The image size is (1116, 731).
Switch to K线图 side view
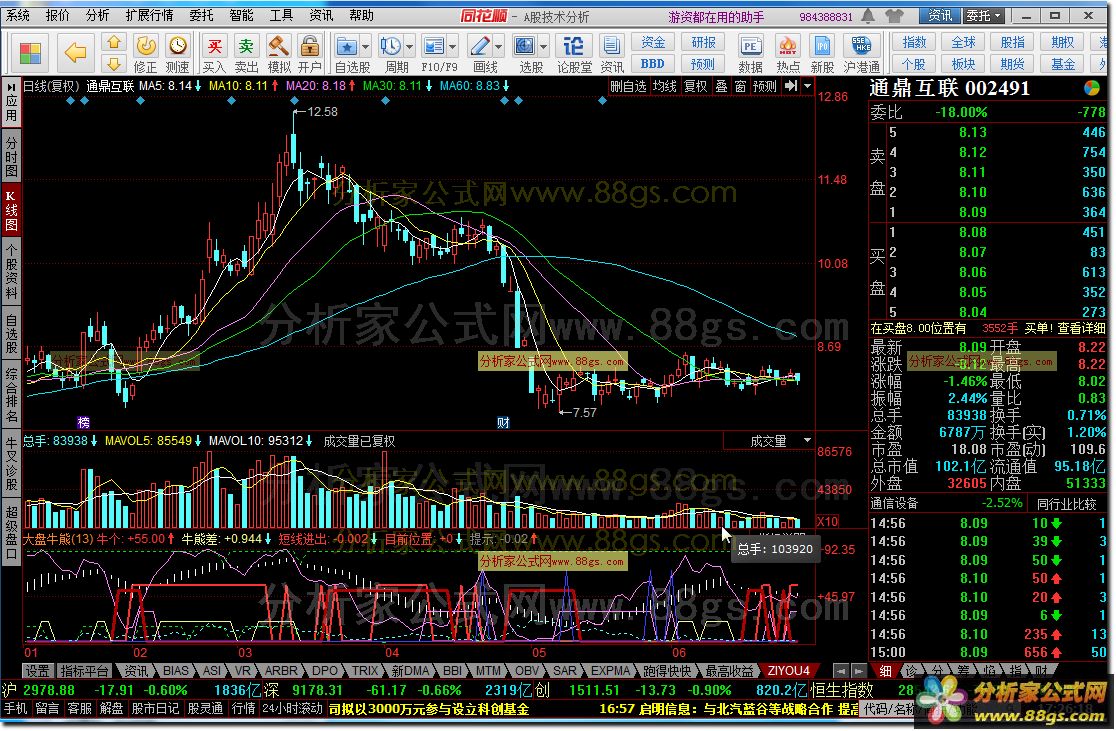click(11, 210)
